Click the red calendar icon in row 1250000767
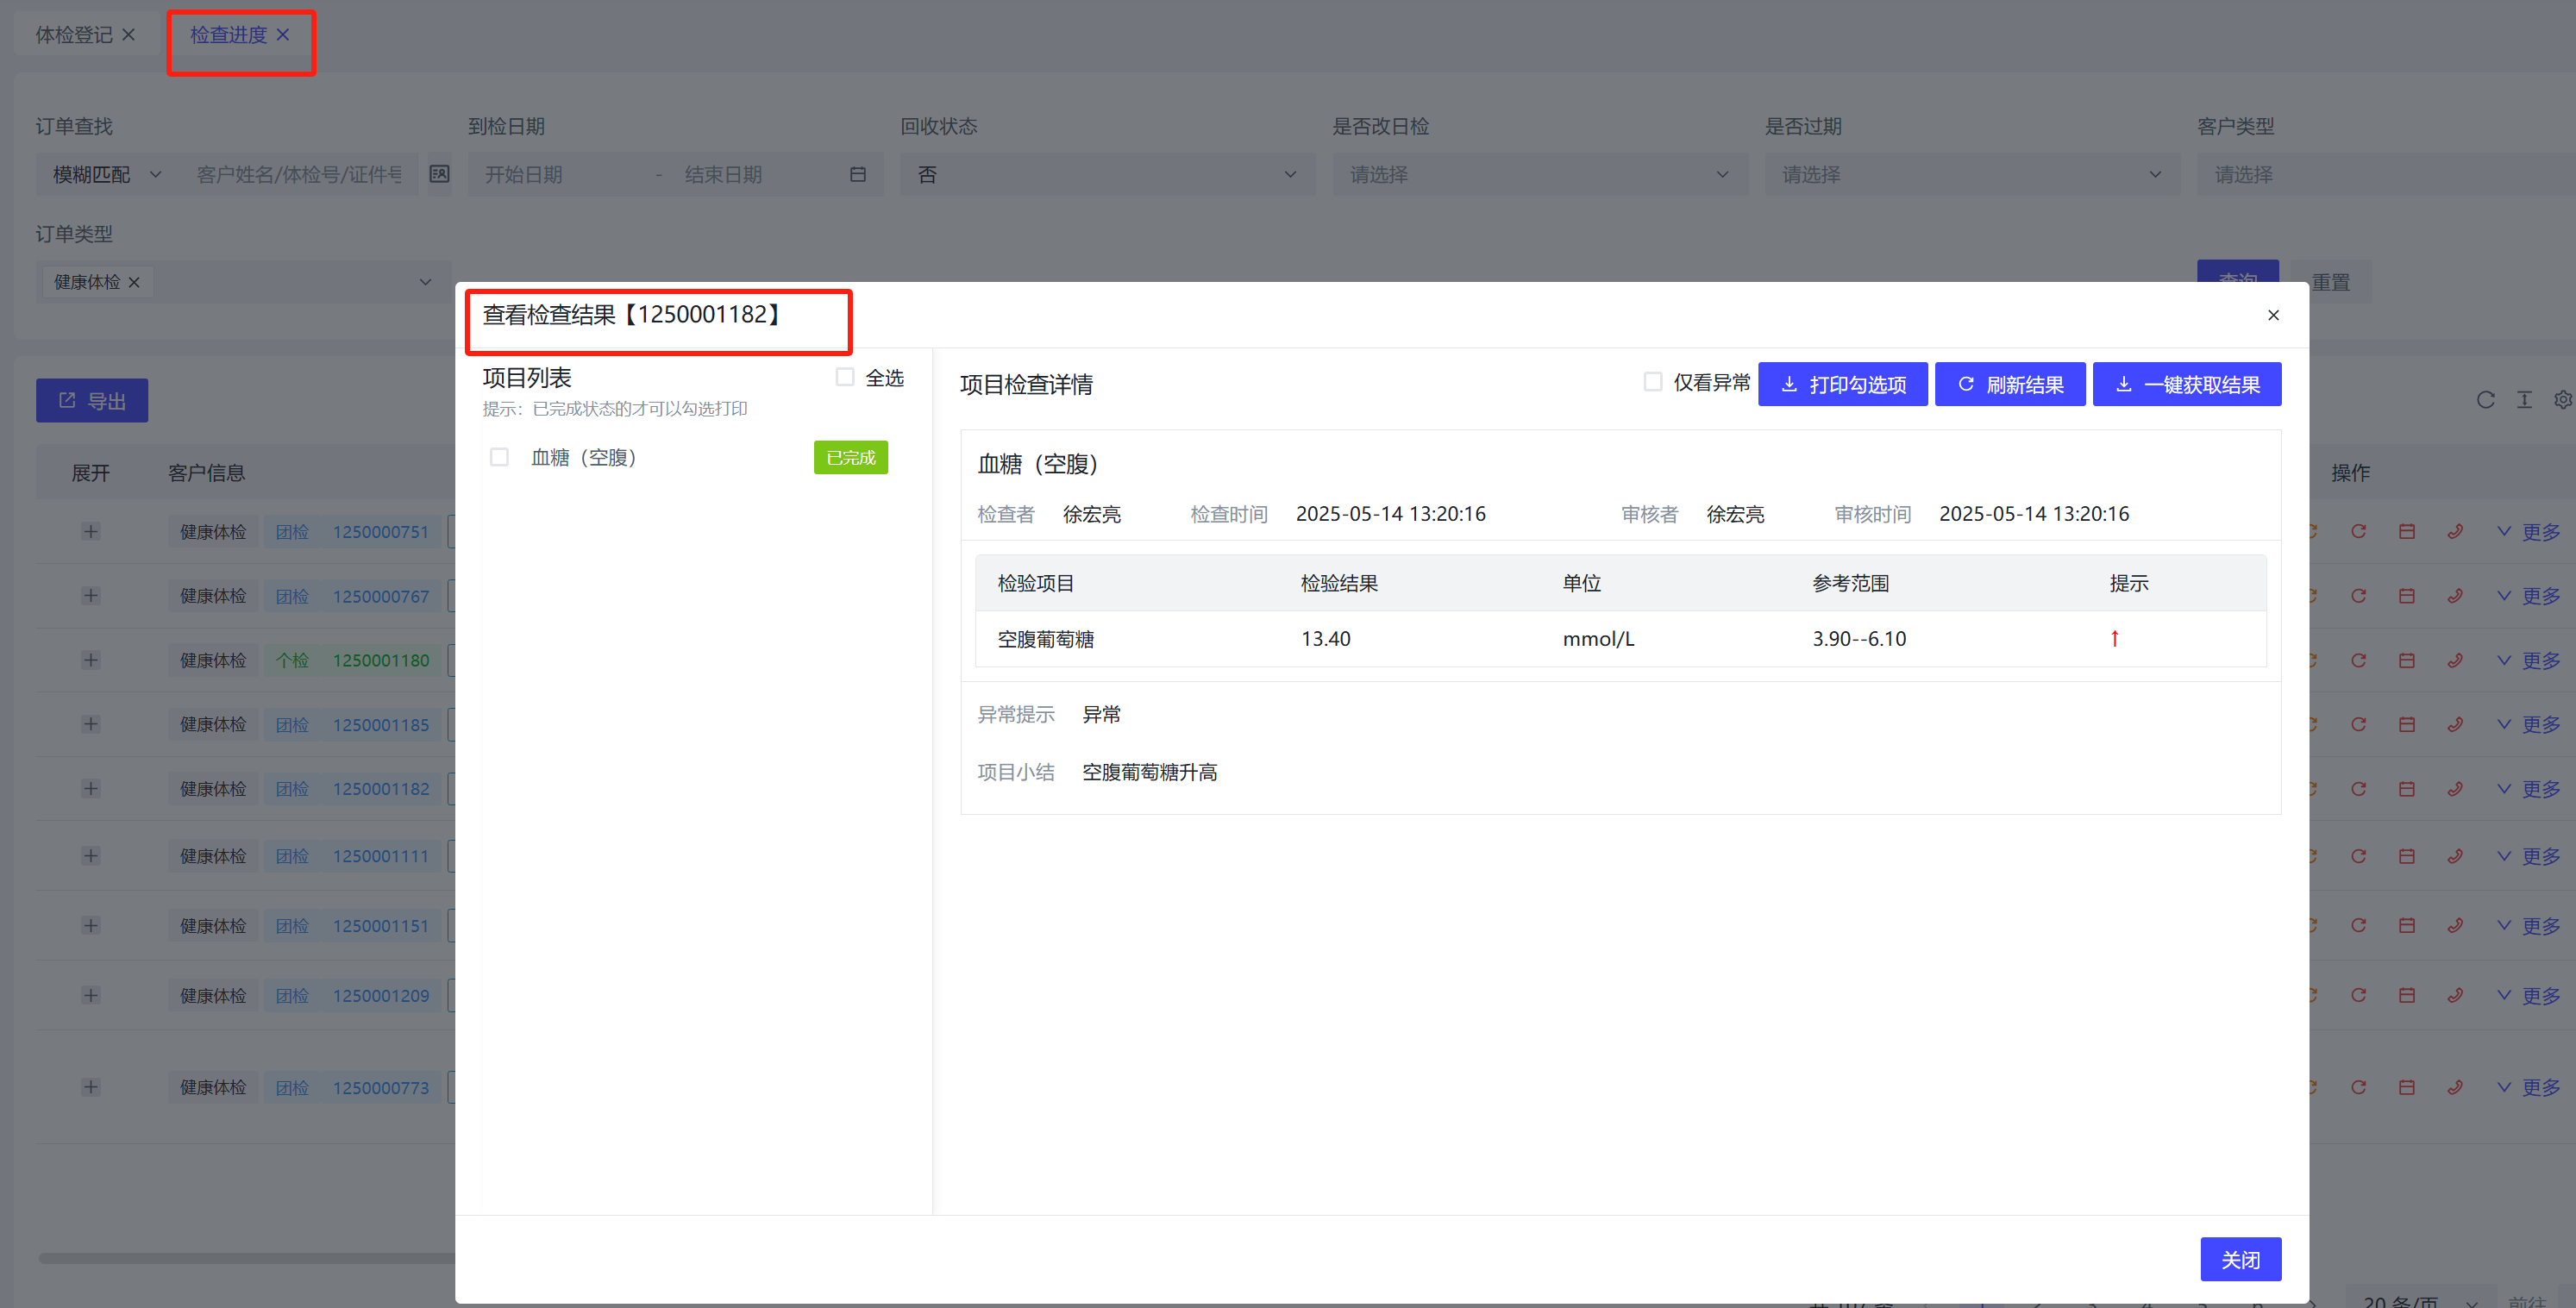2576x1308 pixels. (x=2407, y=596)
